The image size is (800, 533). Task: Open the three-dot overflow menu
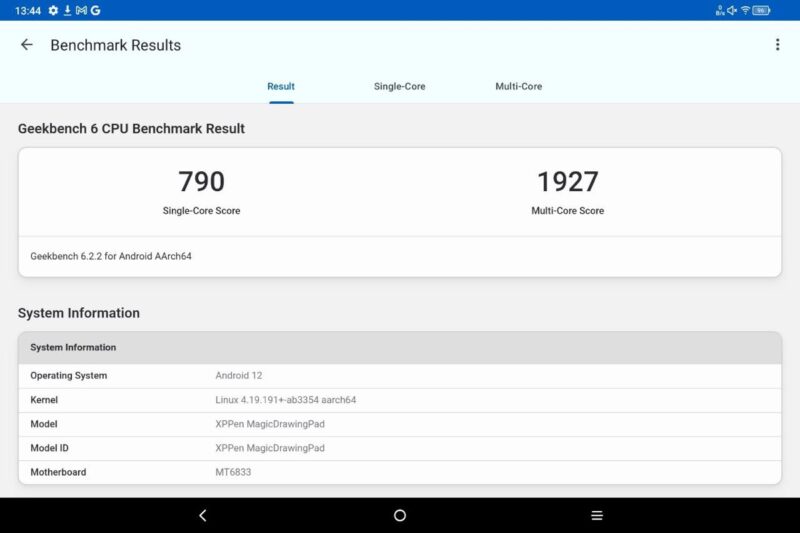coord(777,45)
